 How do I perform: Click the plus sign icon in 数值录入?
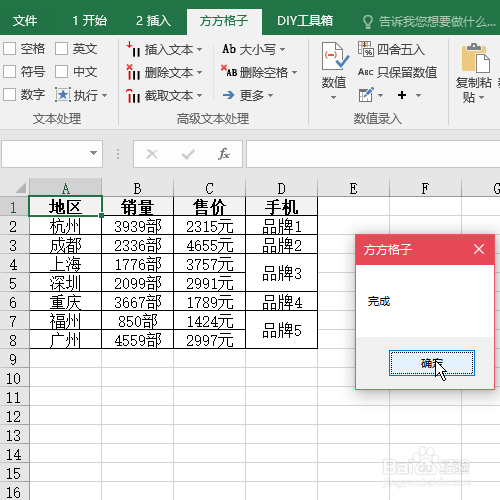point(402,95)
